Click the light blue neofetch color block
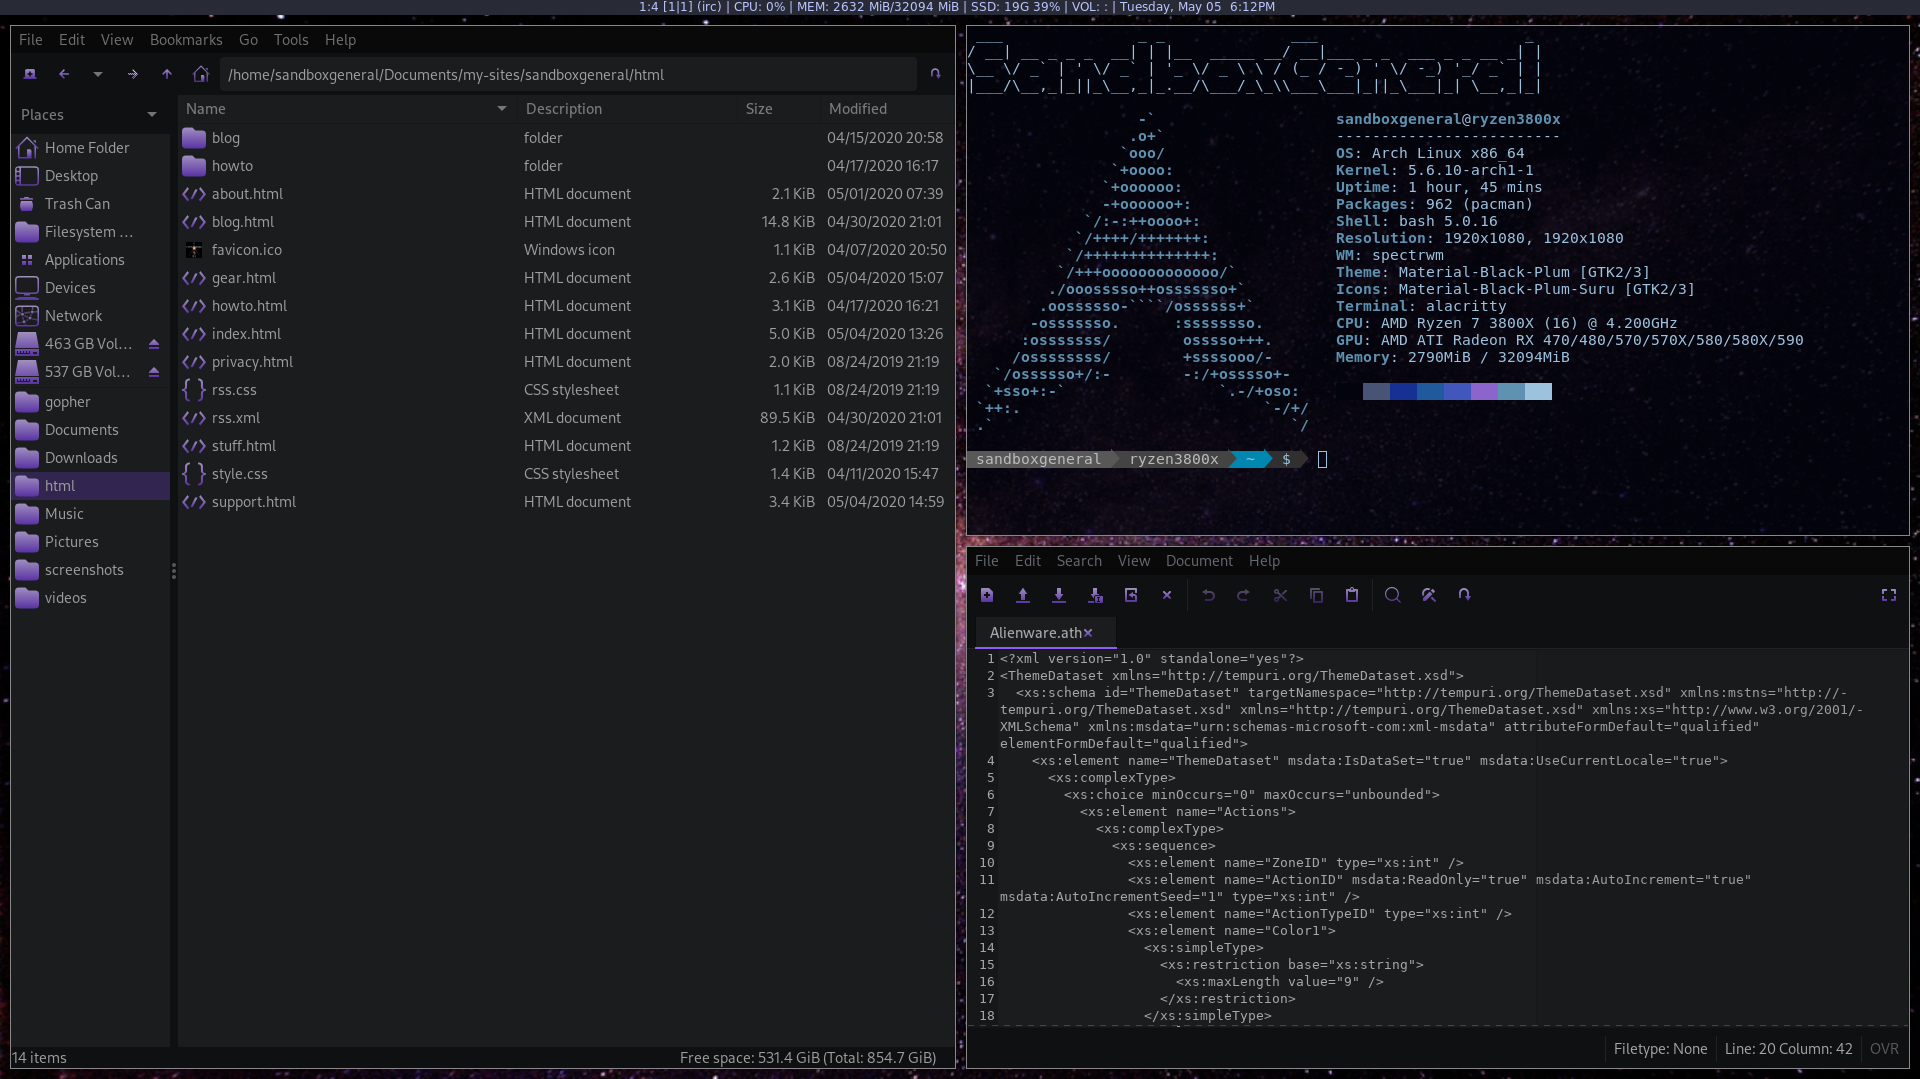This screenshot has width=1920, height=1079. click(x=1538, y=391)
